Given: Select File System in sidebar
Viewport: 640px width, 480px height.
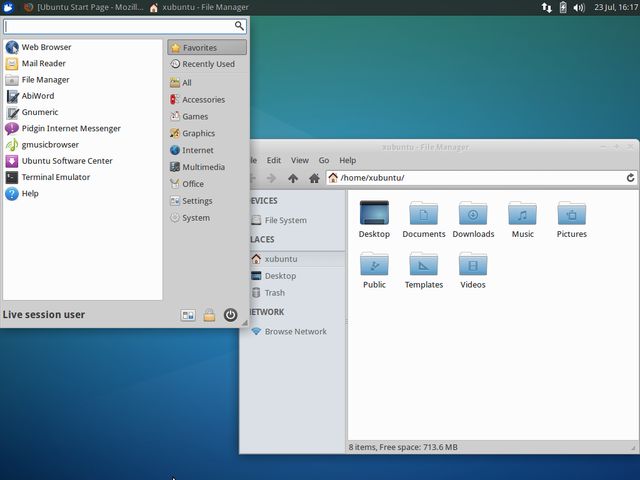Looking at the screenshot, I should click(298, 220).
